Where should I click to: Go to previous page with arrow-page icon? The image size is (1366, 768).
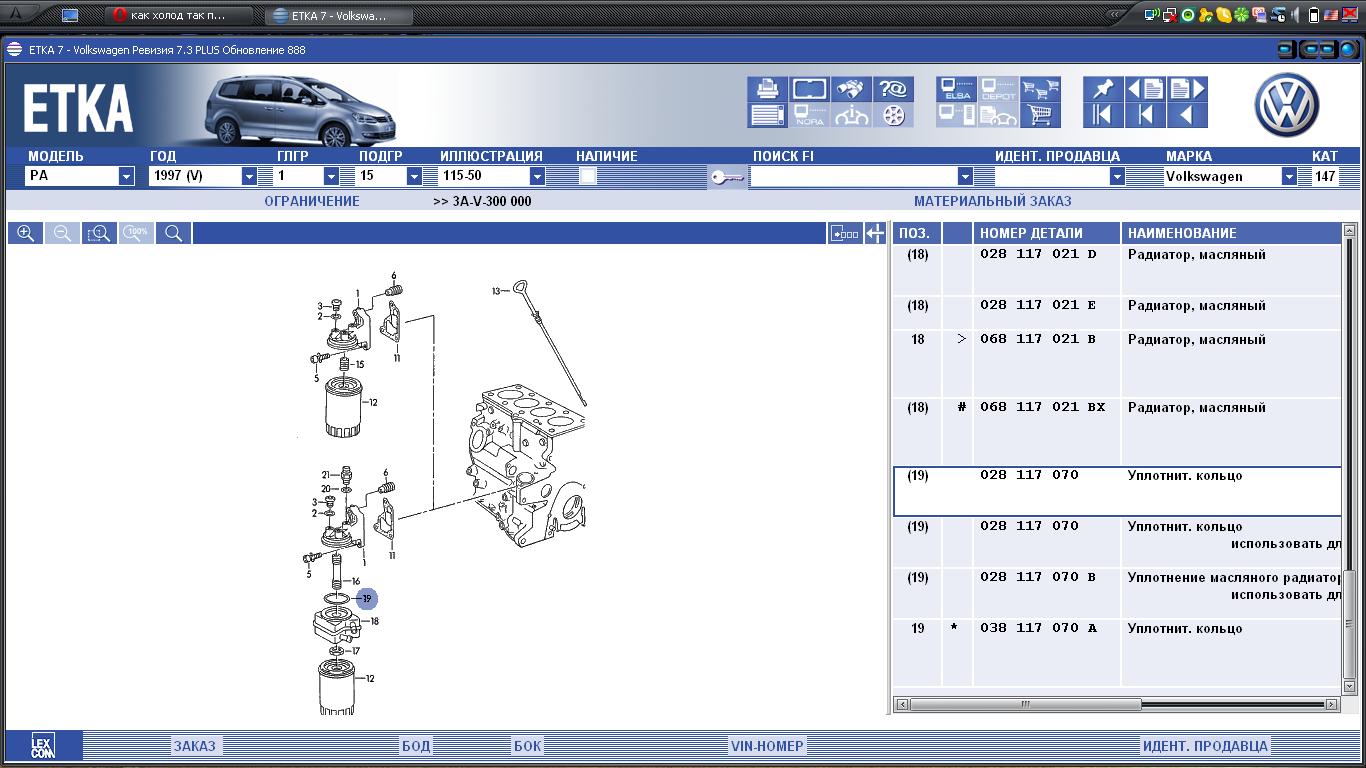pyautogui.click(x=1145, y=89)
